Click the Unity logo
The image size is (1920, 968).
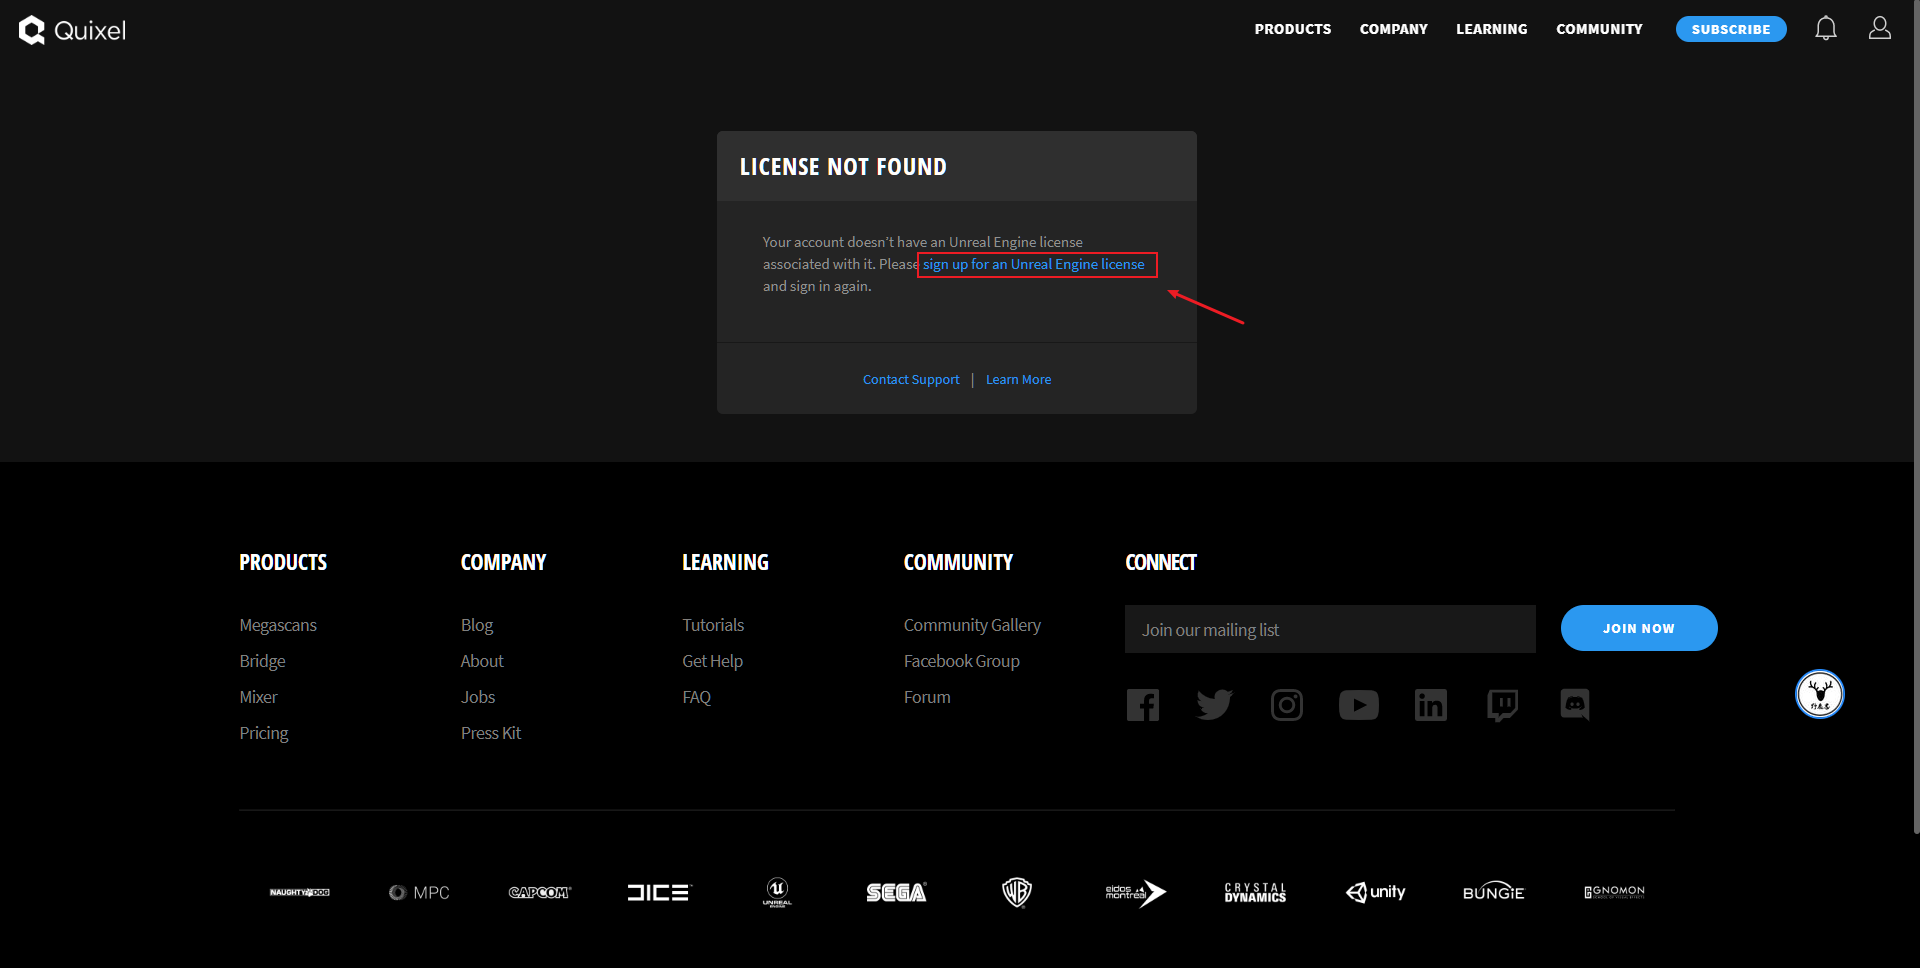click(1375, 892)
